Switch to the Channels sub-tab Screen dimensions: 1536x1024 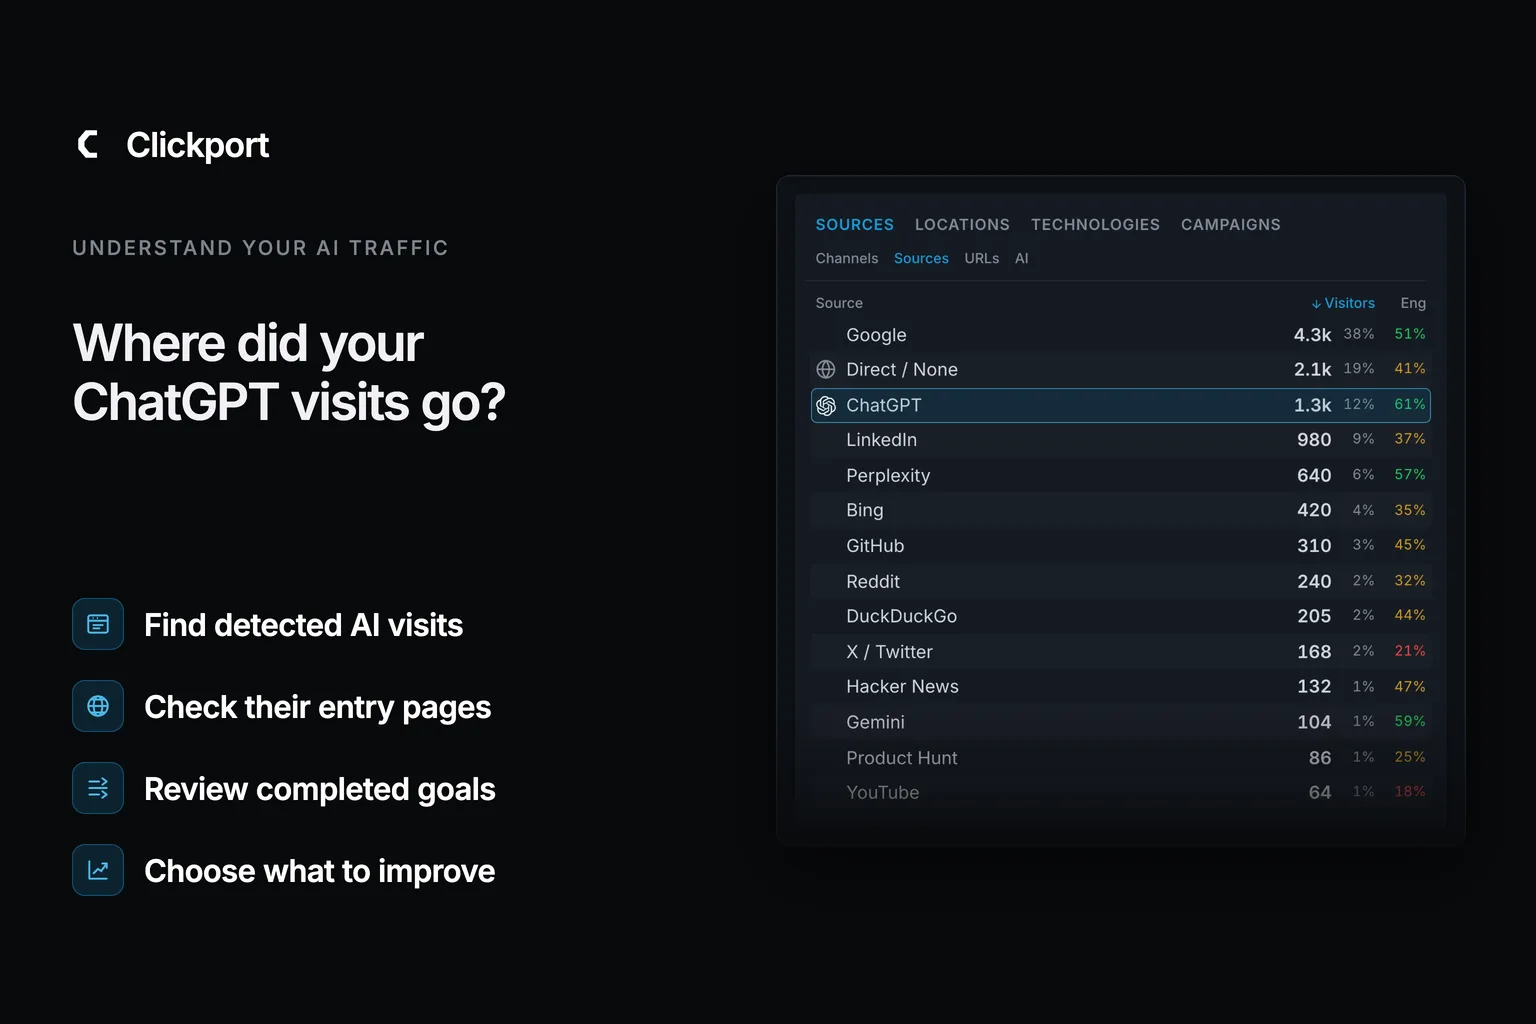[846, 258]
